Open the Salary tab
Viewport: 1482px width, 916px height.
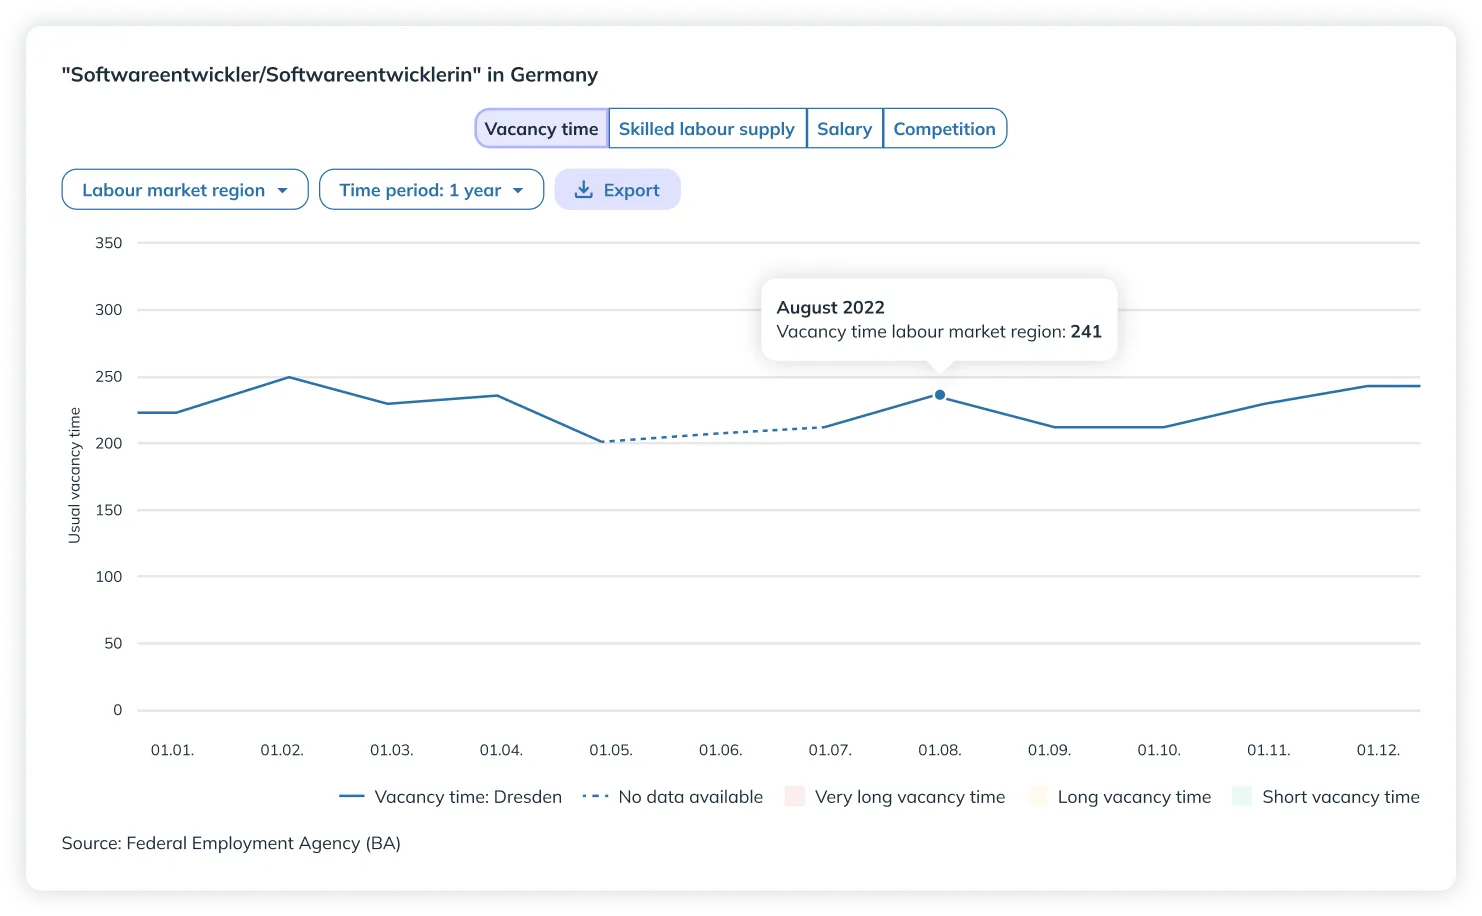pos(844,129)
